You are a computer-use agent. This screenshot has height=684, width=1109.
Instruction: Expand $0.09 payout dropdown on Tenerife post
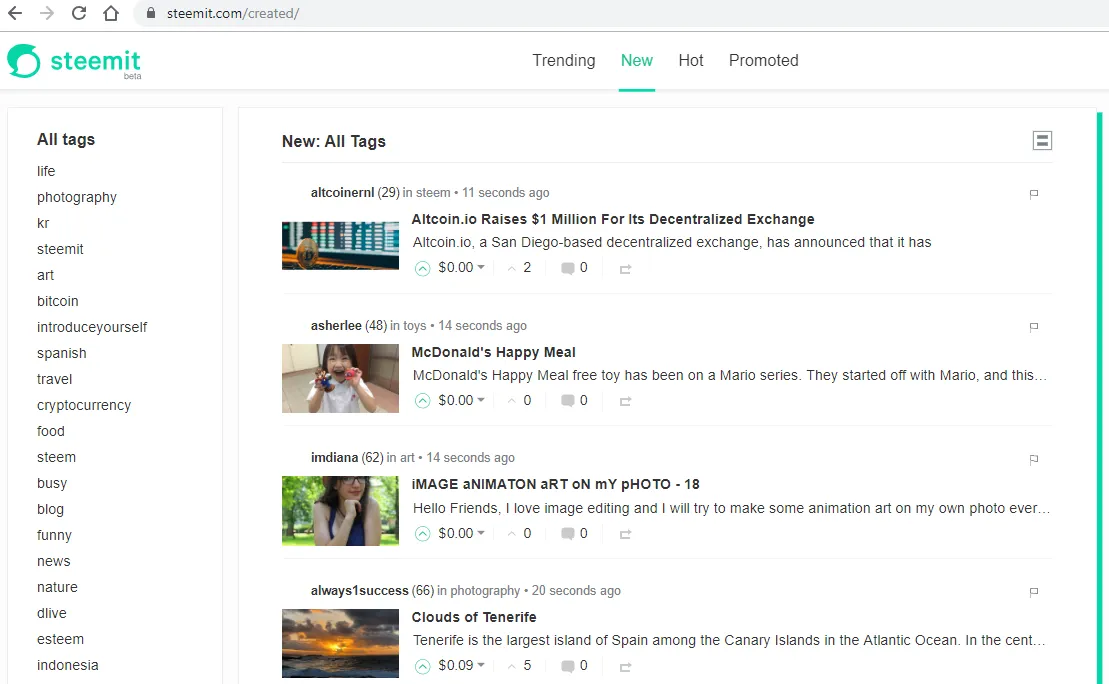461,666
